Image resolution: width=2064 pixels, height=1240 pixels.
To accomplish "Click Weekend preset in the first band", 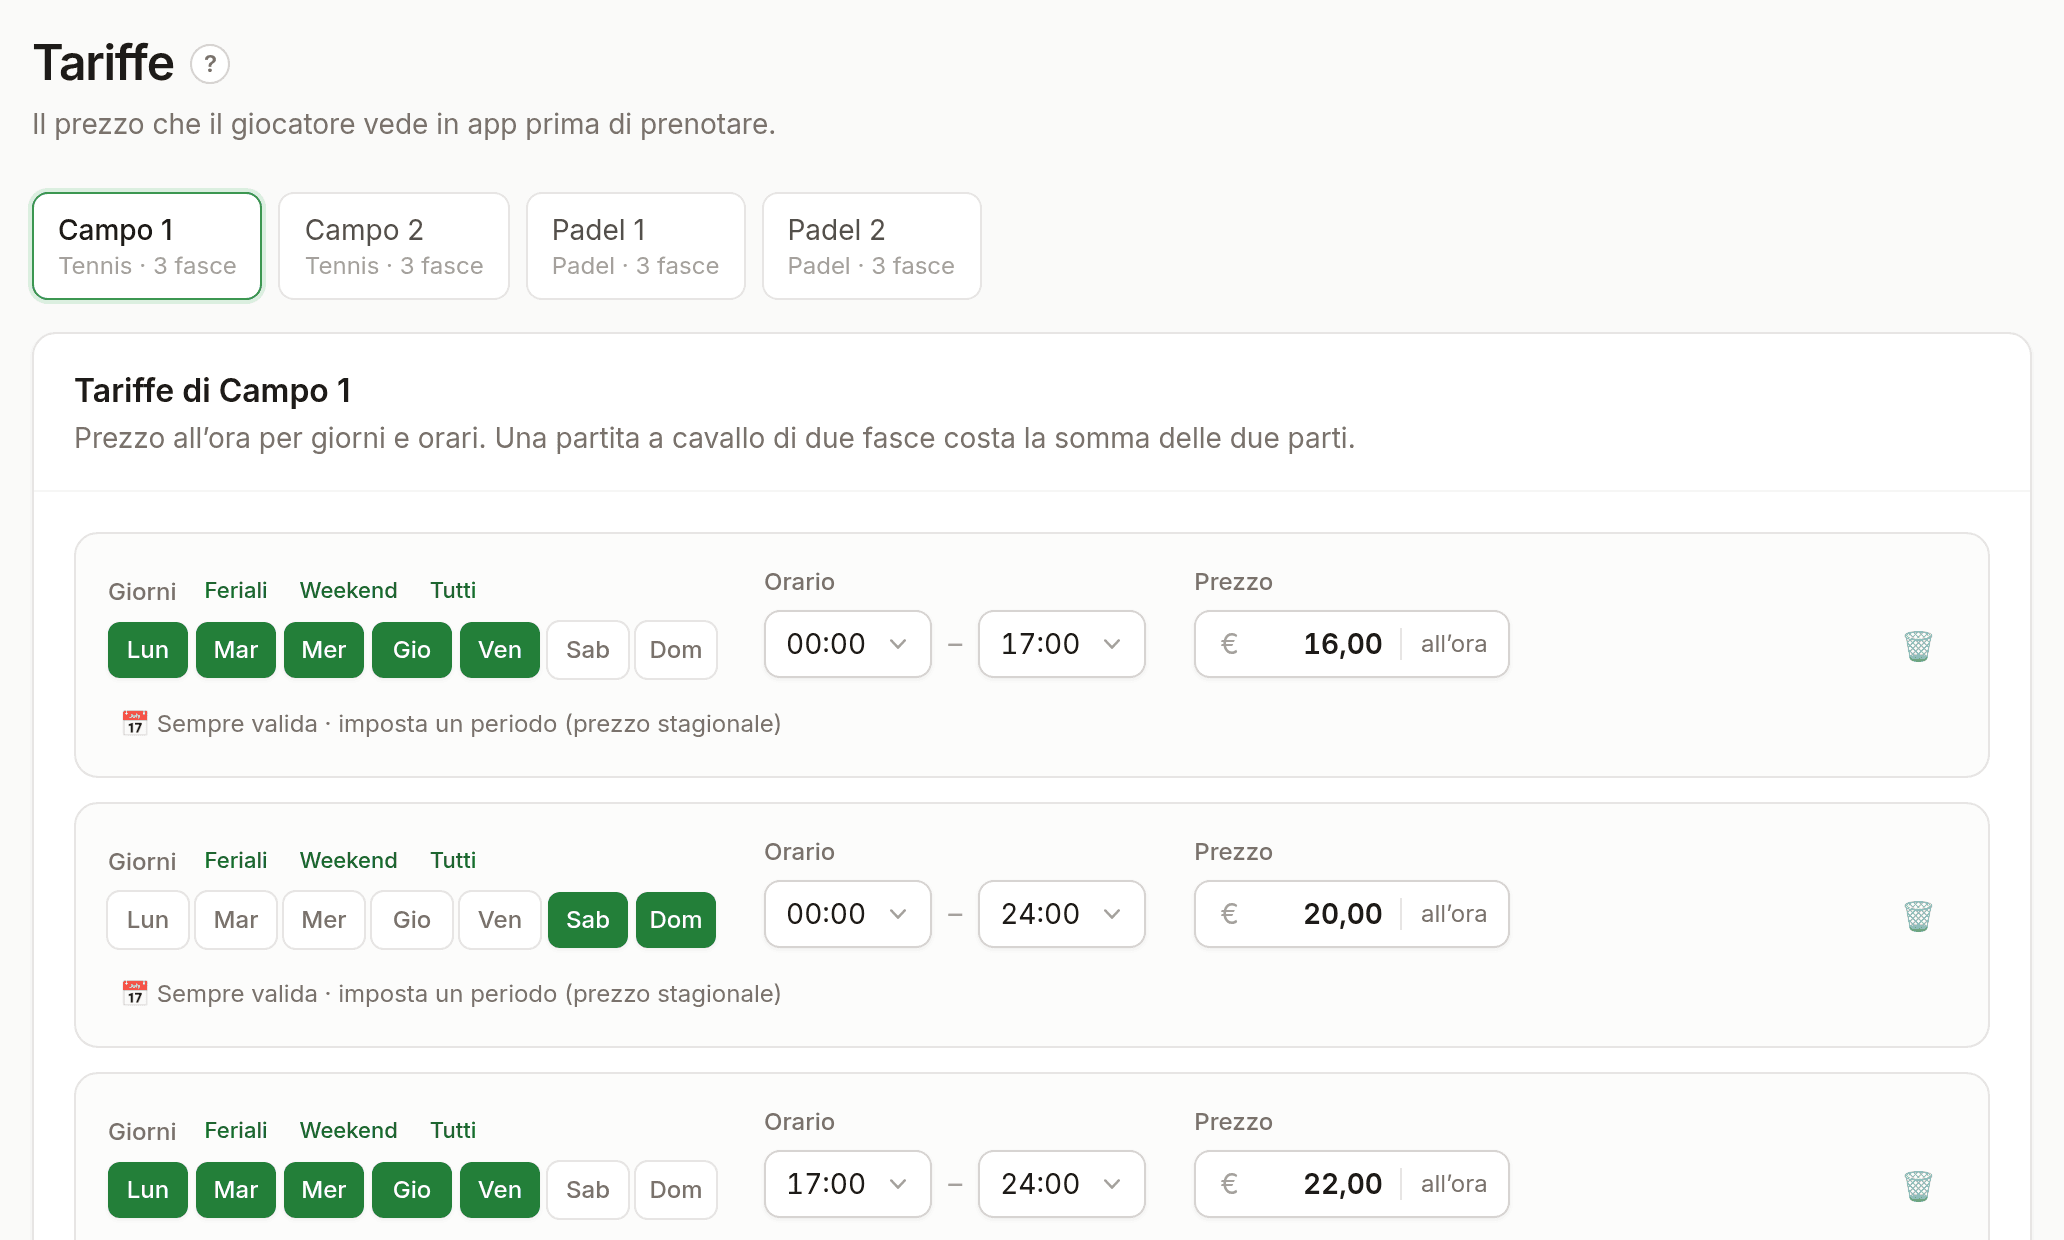I will pos(349,590).
